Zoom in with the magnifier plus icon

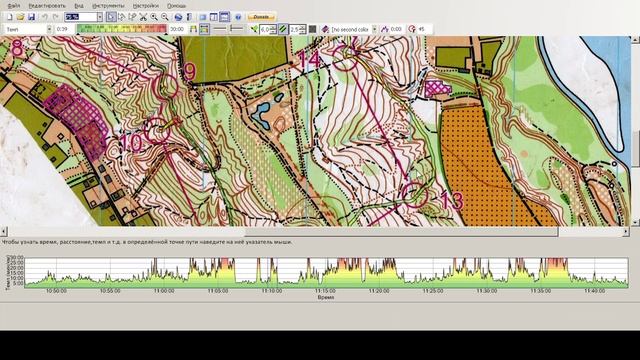click(154, 17)
